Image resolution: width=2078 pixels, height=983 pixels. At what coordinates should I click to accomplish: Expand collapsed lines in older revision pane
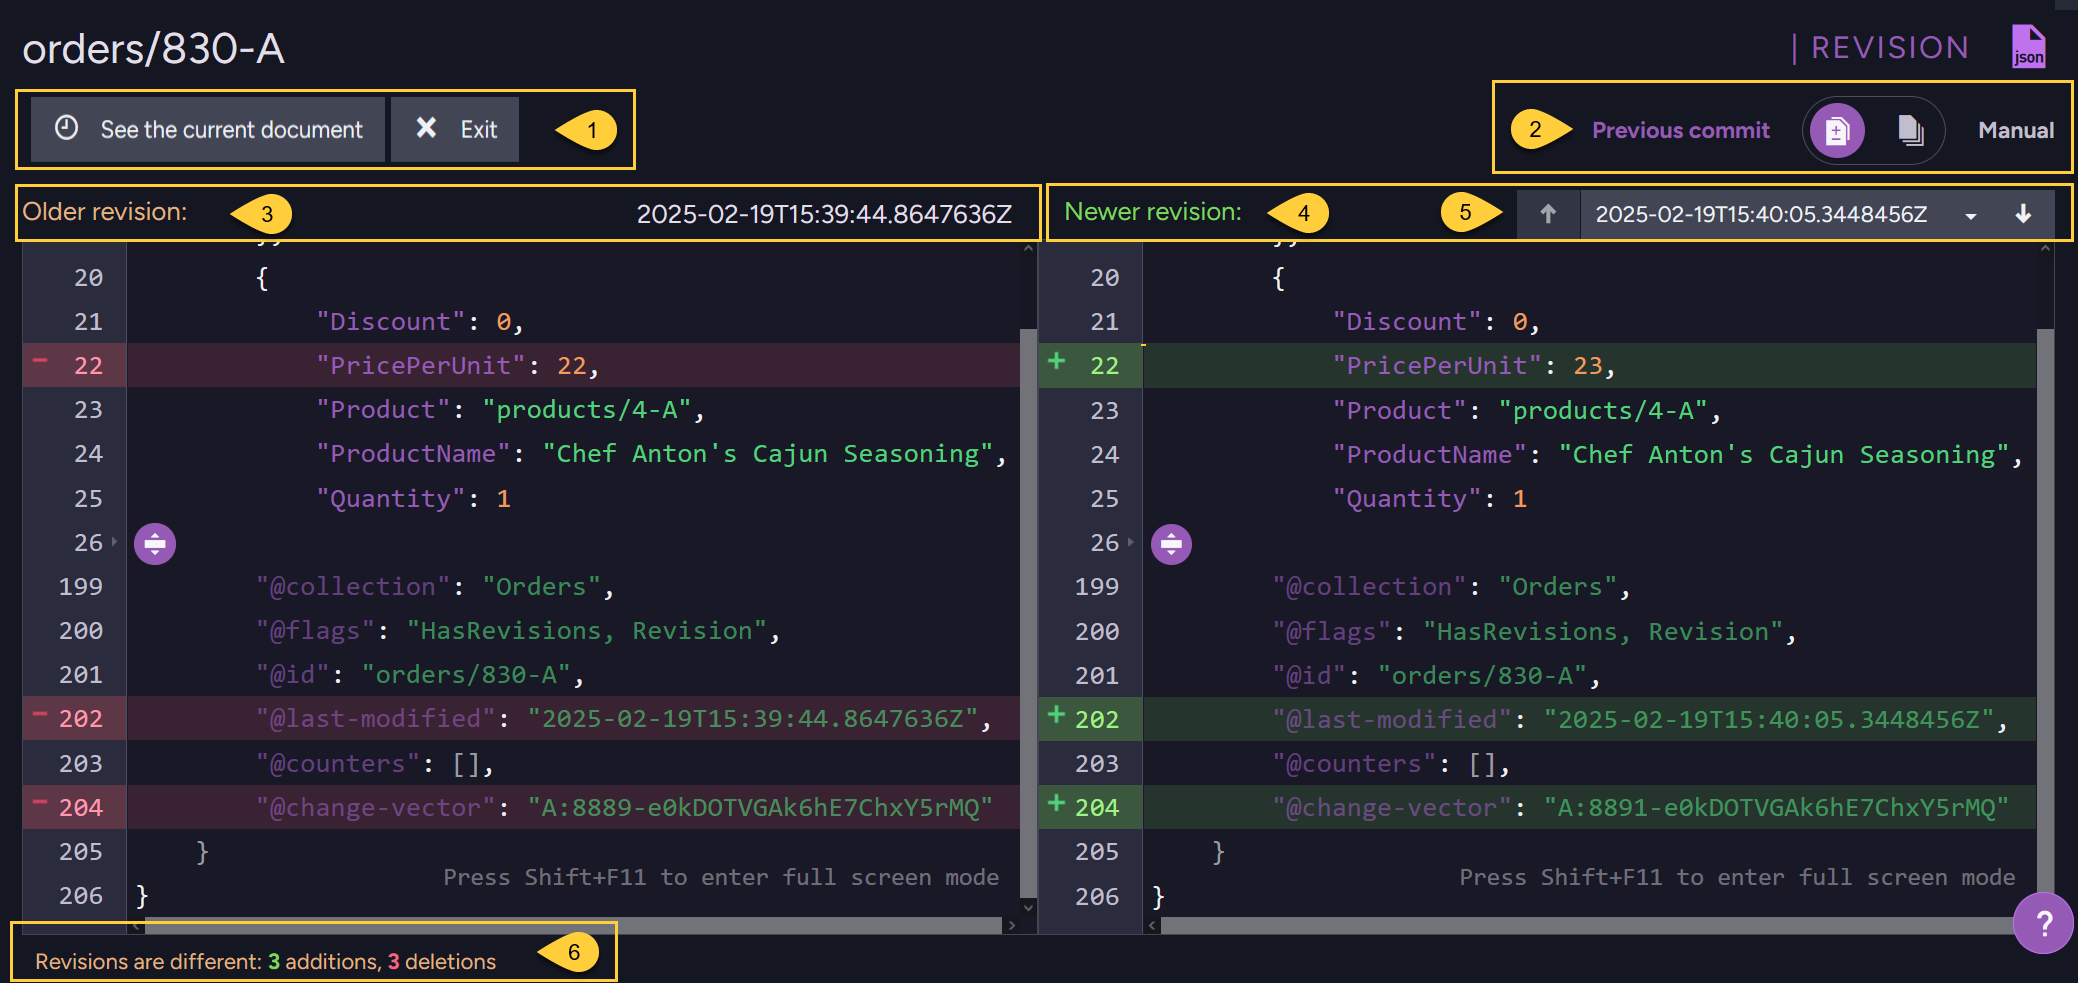tap(155, 544)
